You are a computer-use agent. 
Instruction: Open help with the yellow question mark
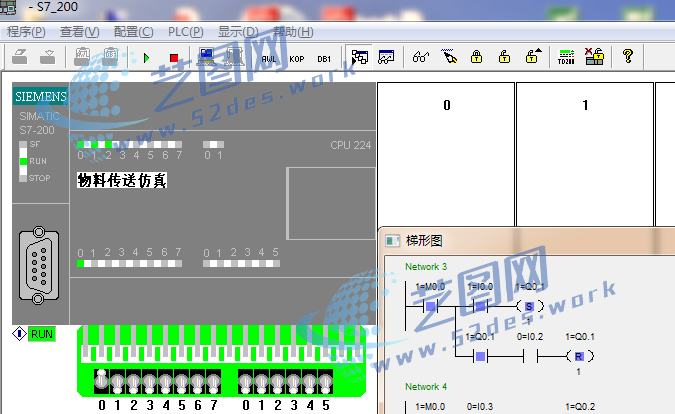coord(628,56)
